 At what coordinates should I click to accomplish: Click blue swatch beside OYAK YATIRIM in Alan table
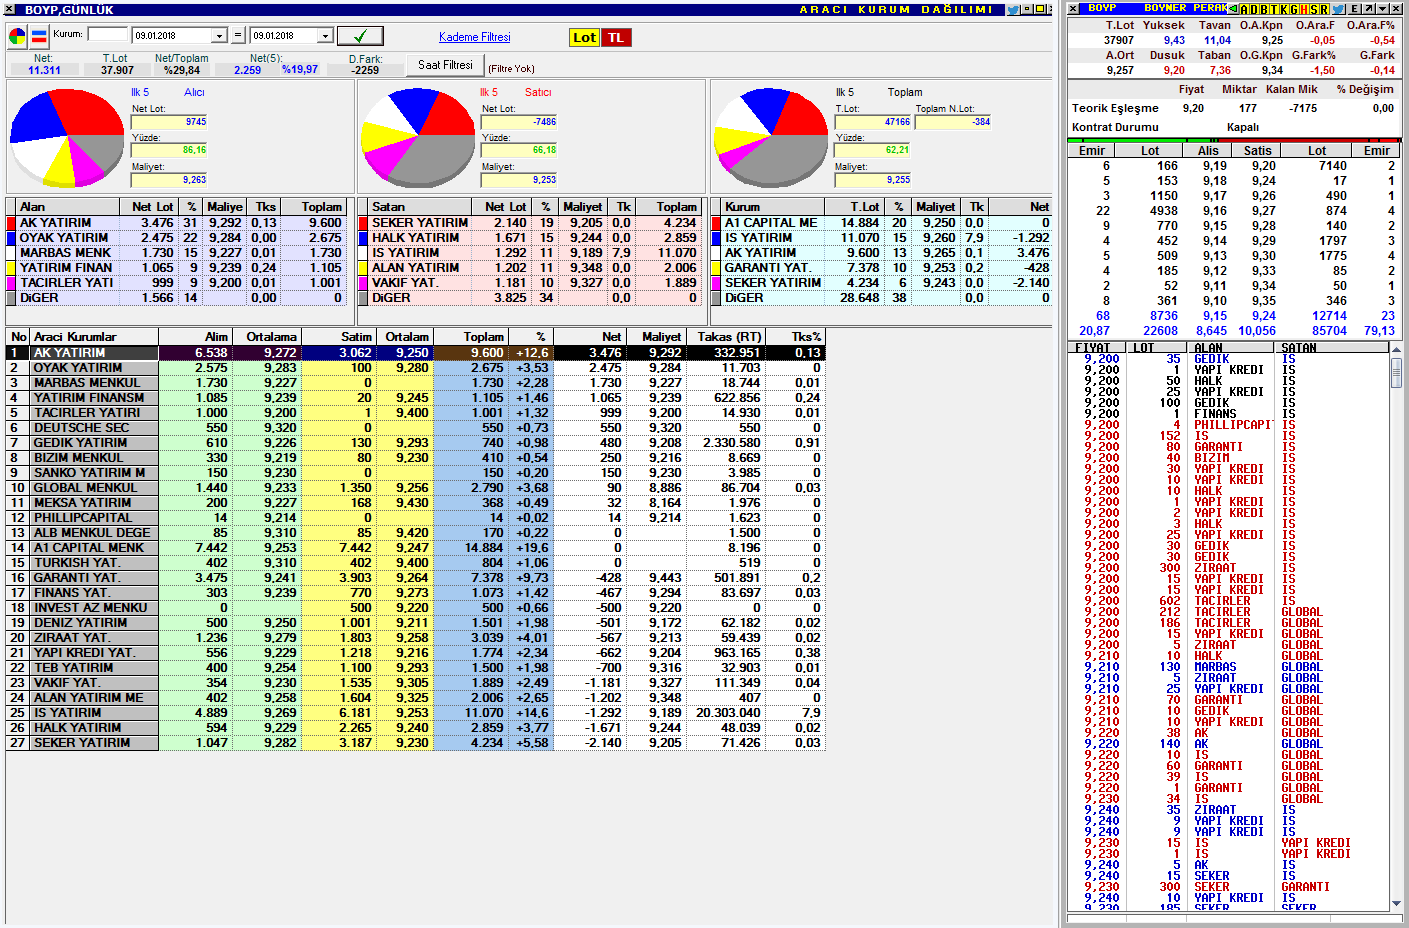11,238
